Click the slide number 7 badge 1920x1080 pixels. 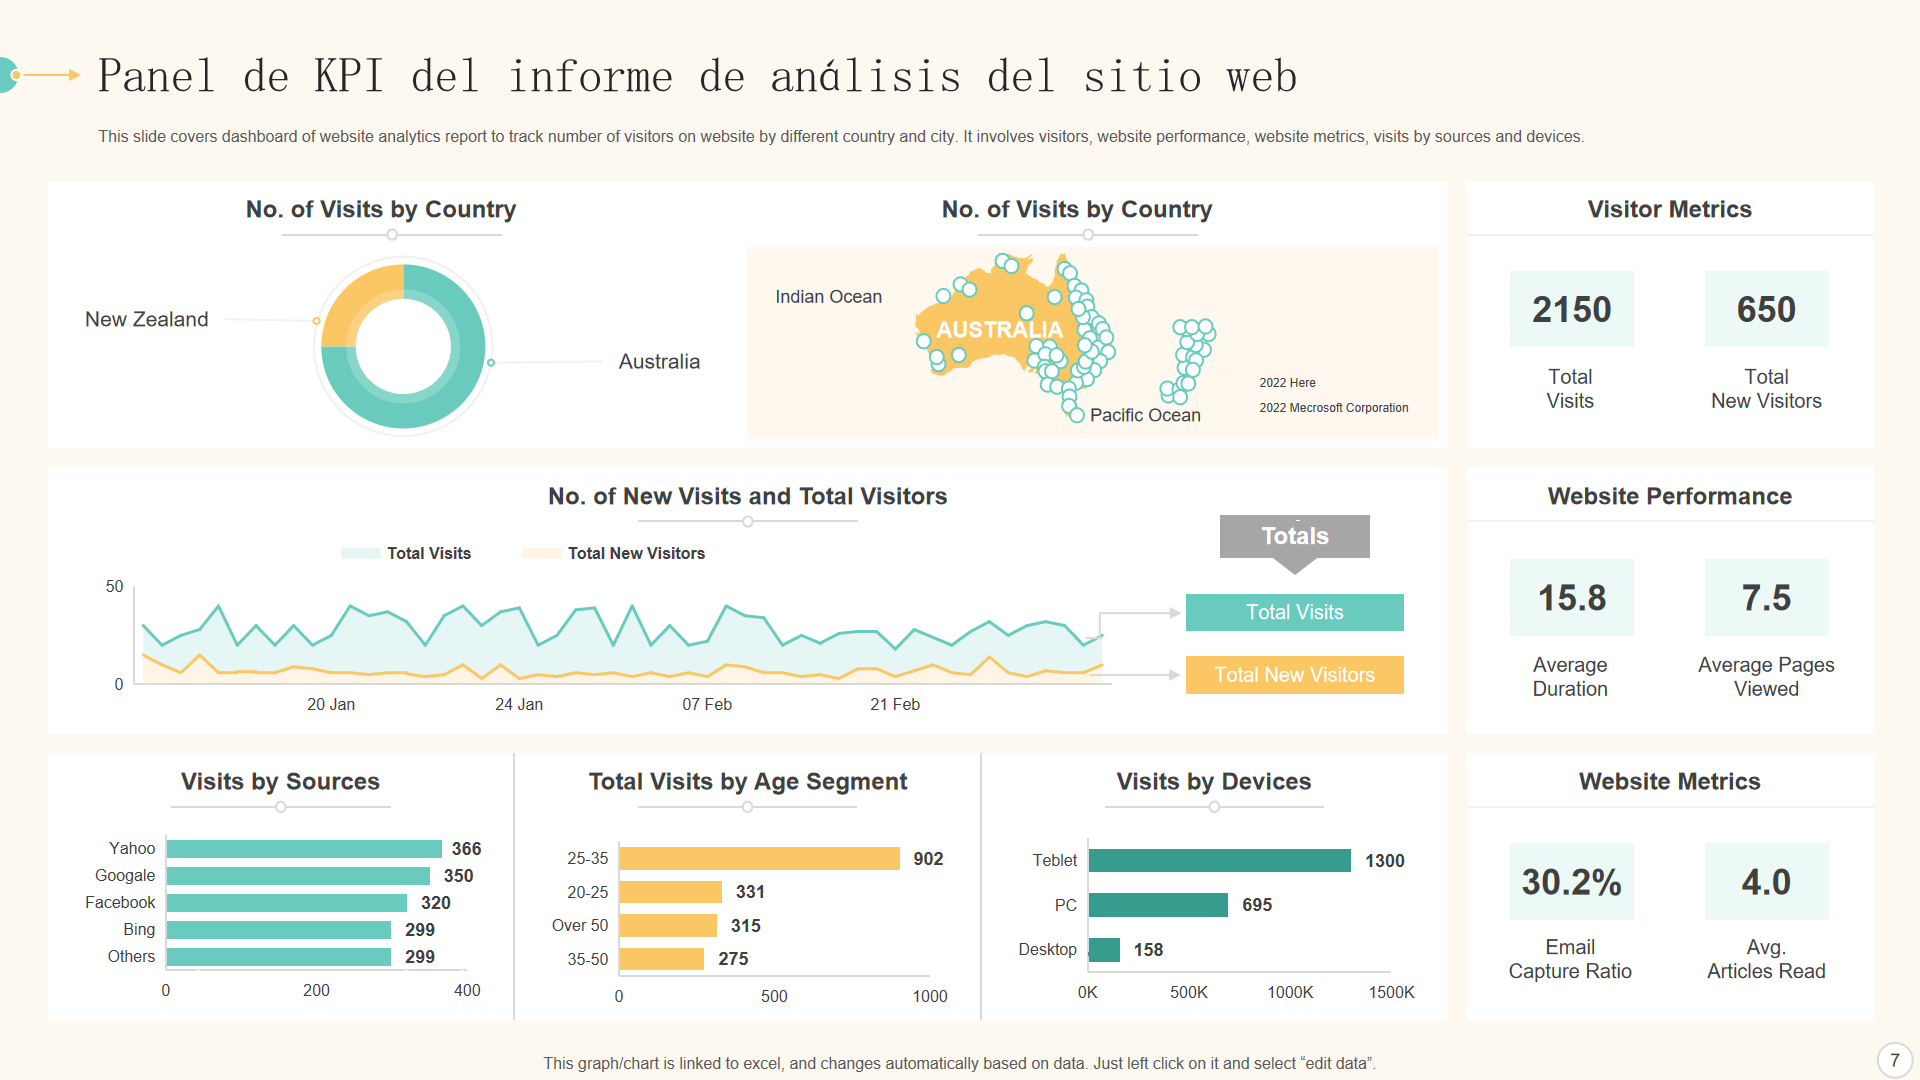click(1895, 1060)
